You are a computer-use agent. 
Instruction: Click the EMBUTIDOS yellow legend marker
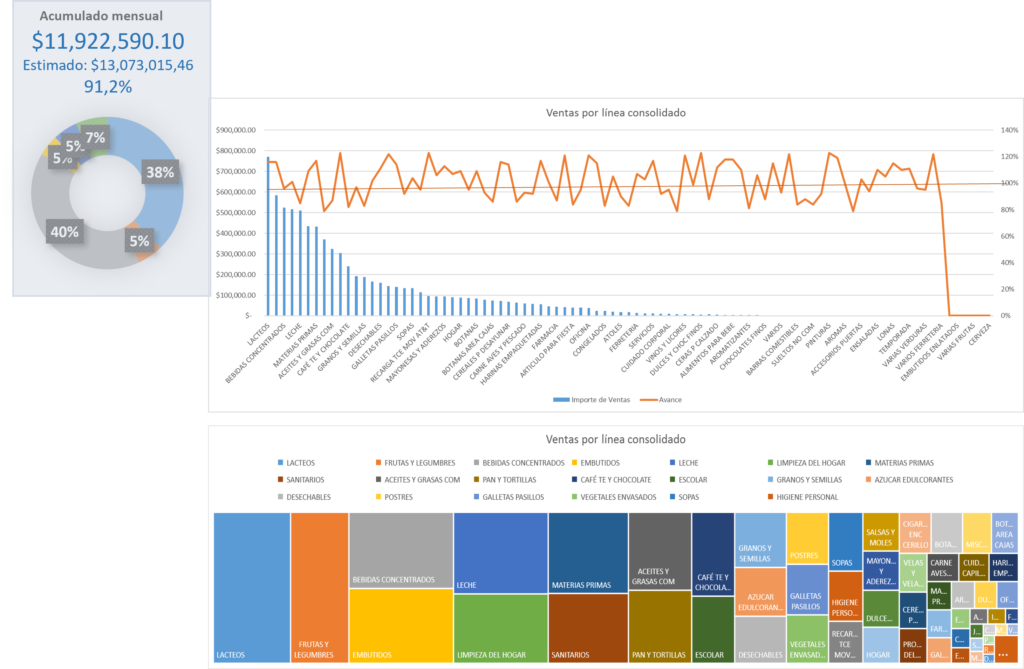(x=575, y=461)
